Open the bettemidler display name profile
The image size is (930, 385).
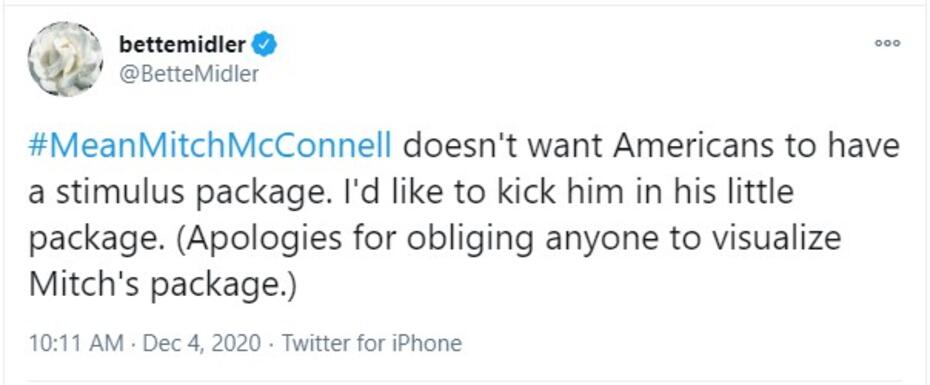[x=182, y=43]
